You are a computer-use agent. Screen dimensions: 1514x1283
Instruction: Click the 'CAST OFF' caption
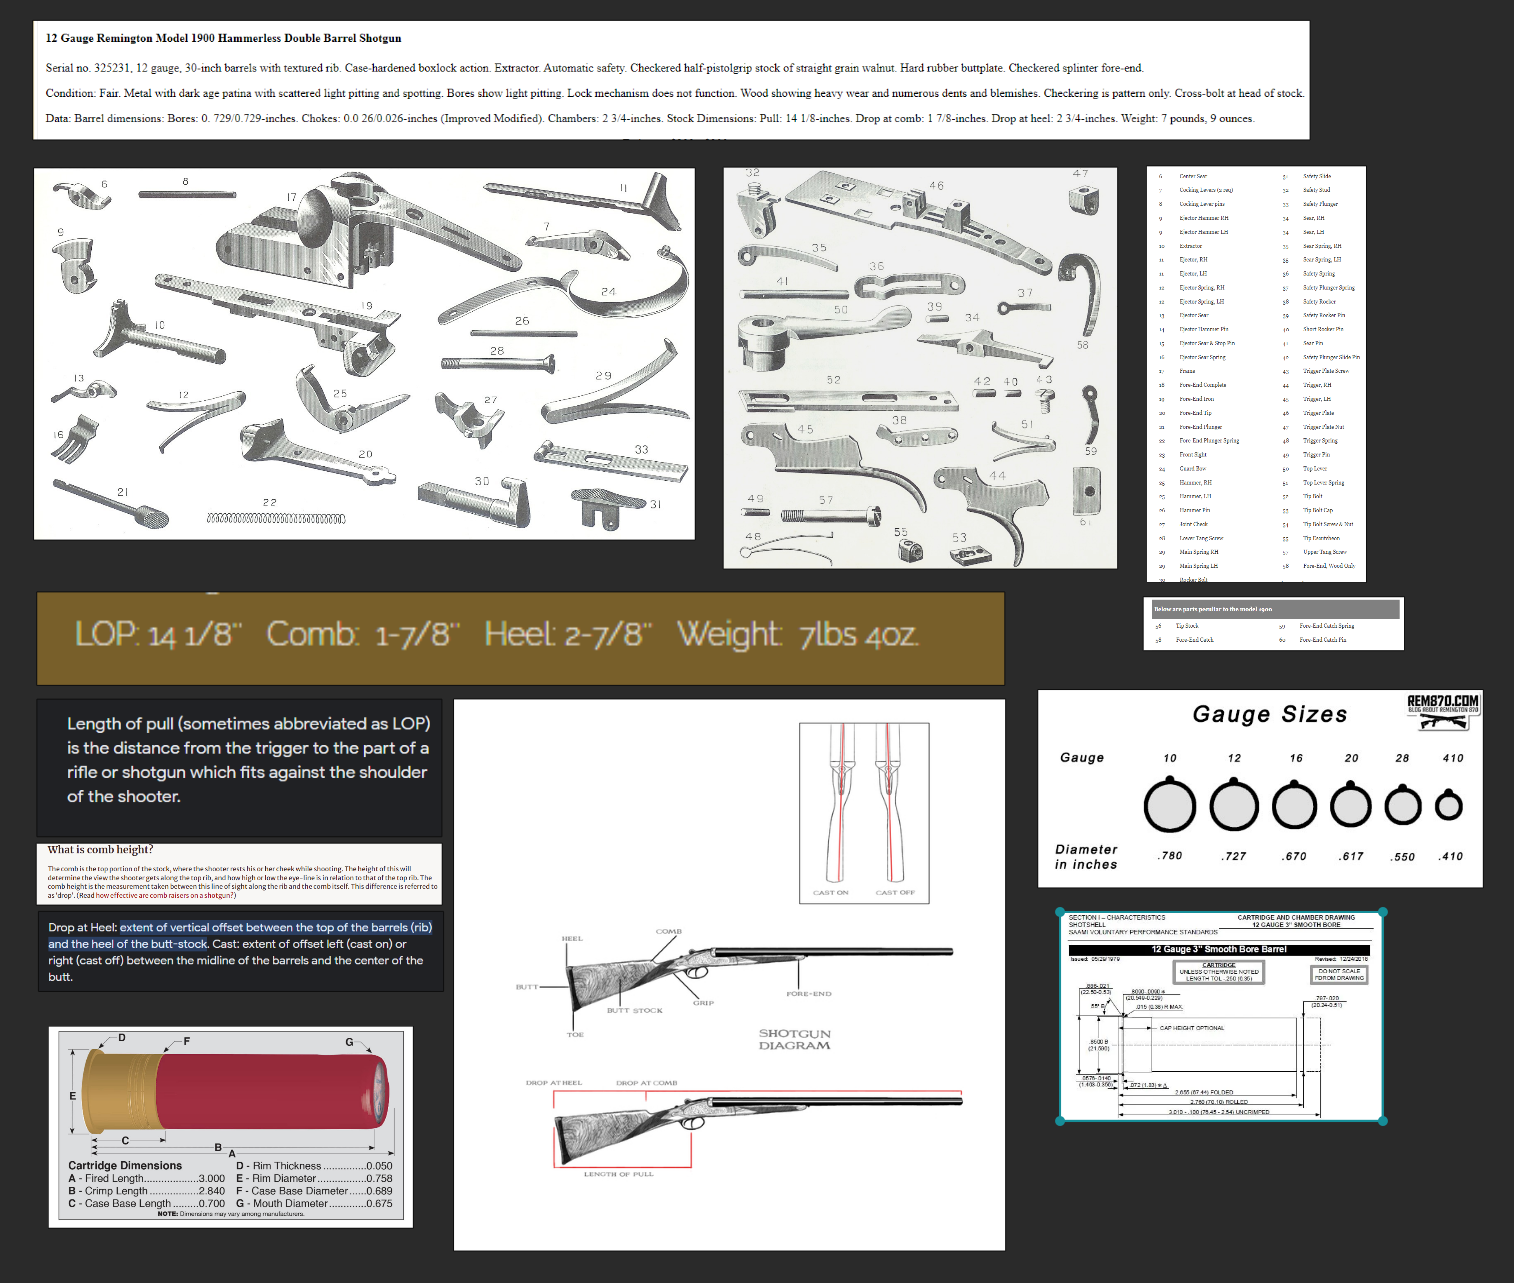895,893
